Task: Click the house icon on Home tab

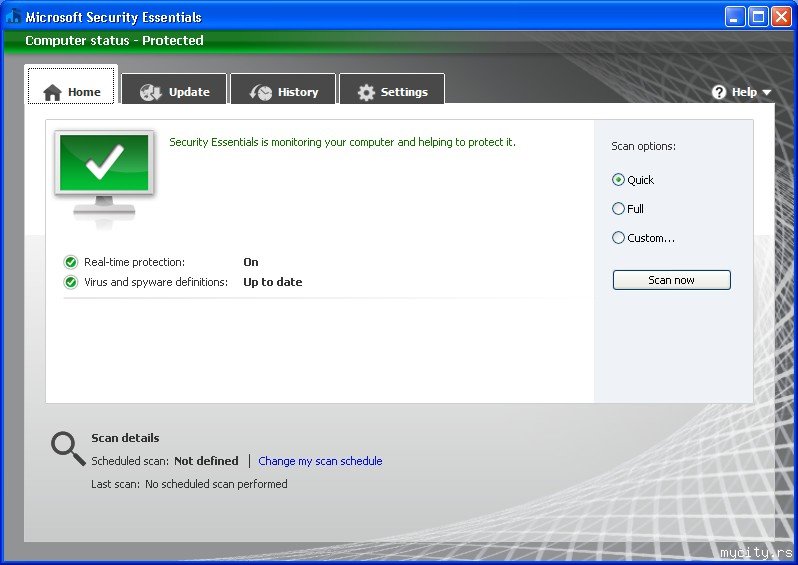Action: click(52, 93)
